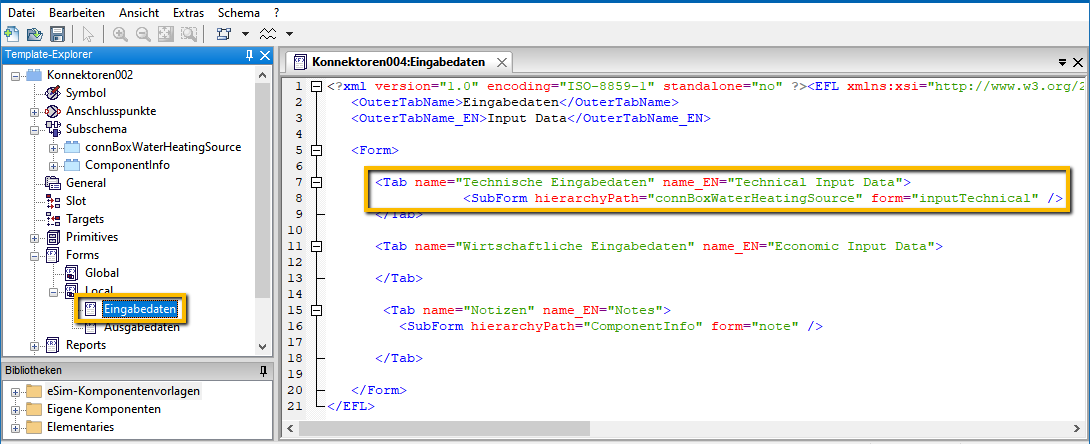Collapse the Notizen Tab fold at line 15
The image size is (1090, 444).
pos(316,310)
